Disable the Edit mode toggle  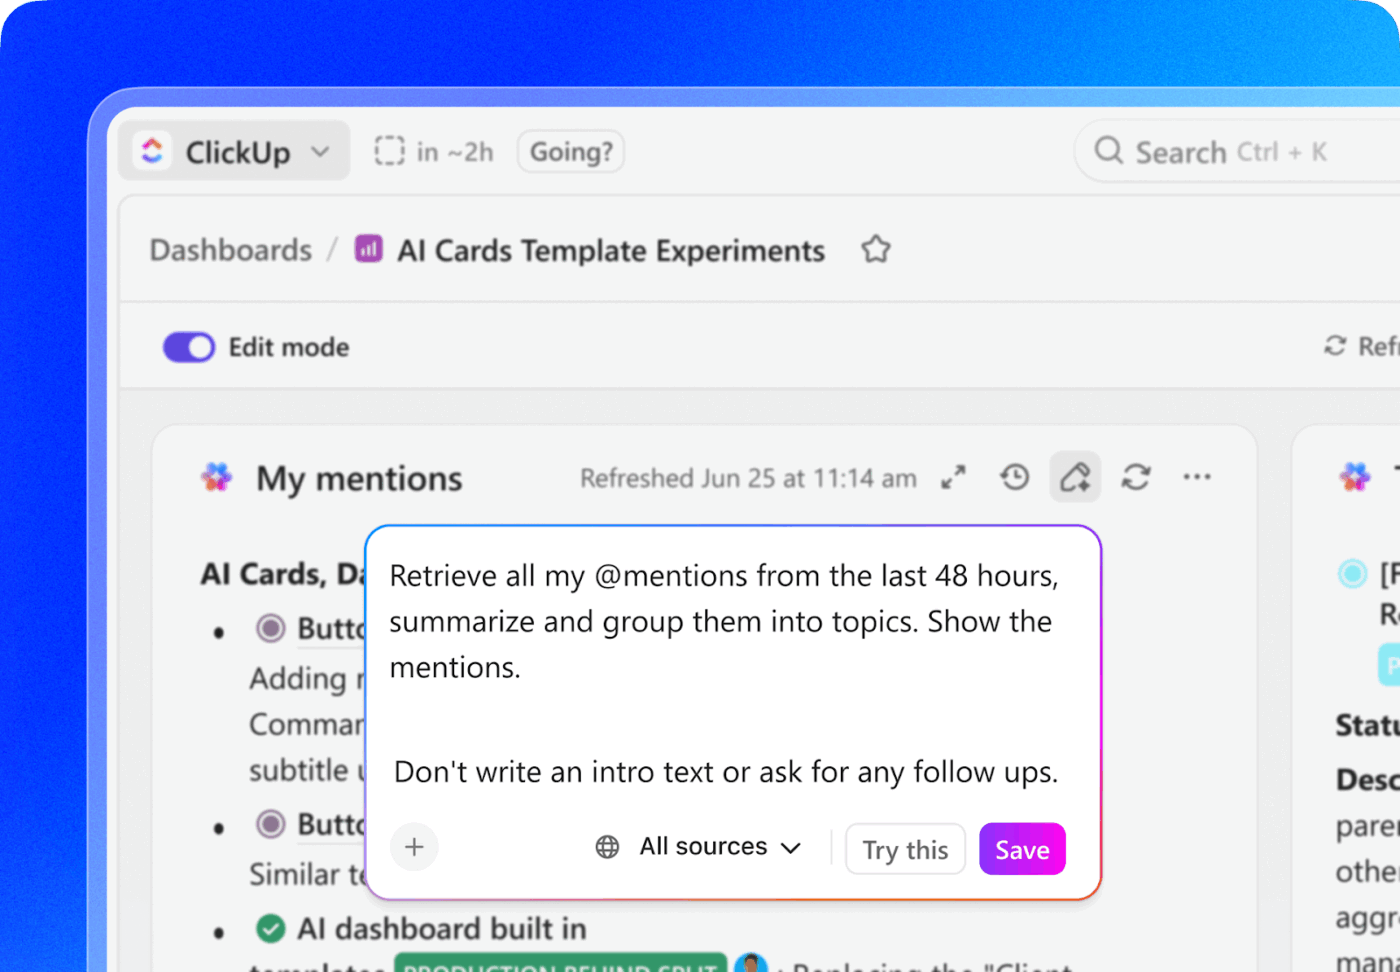pos(189,347)
